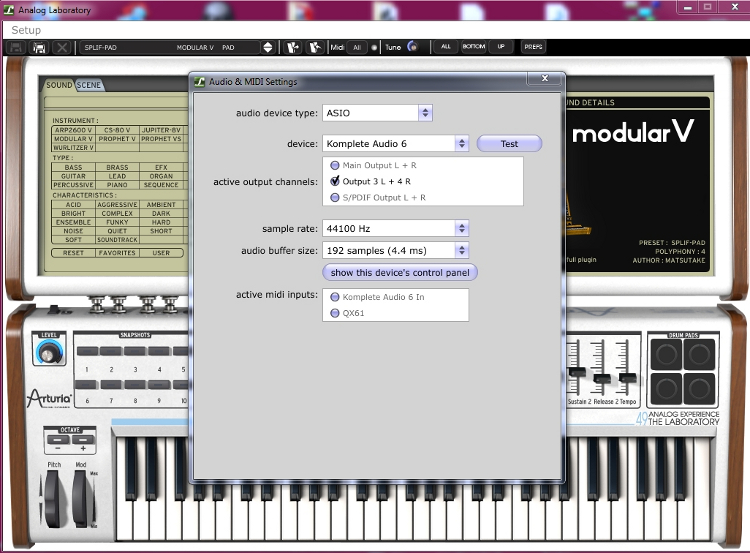Toggle the SOUNDTRACK characteristic filter
Screen dimensions: 750x553
(x=117, y=240)
